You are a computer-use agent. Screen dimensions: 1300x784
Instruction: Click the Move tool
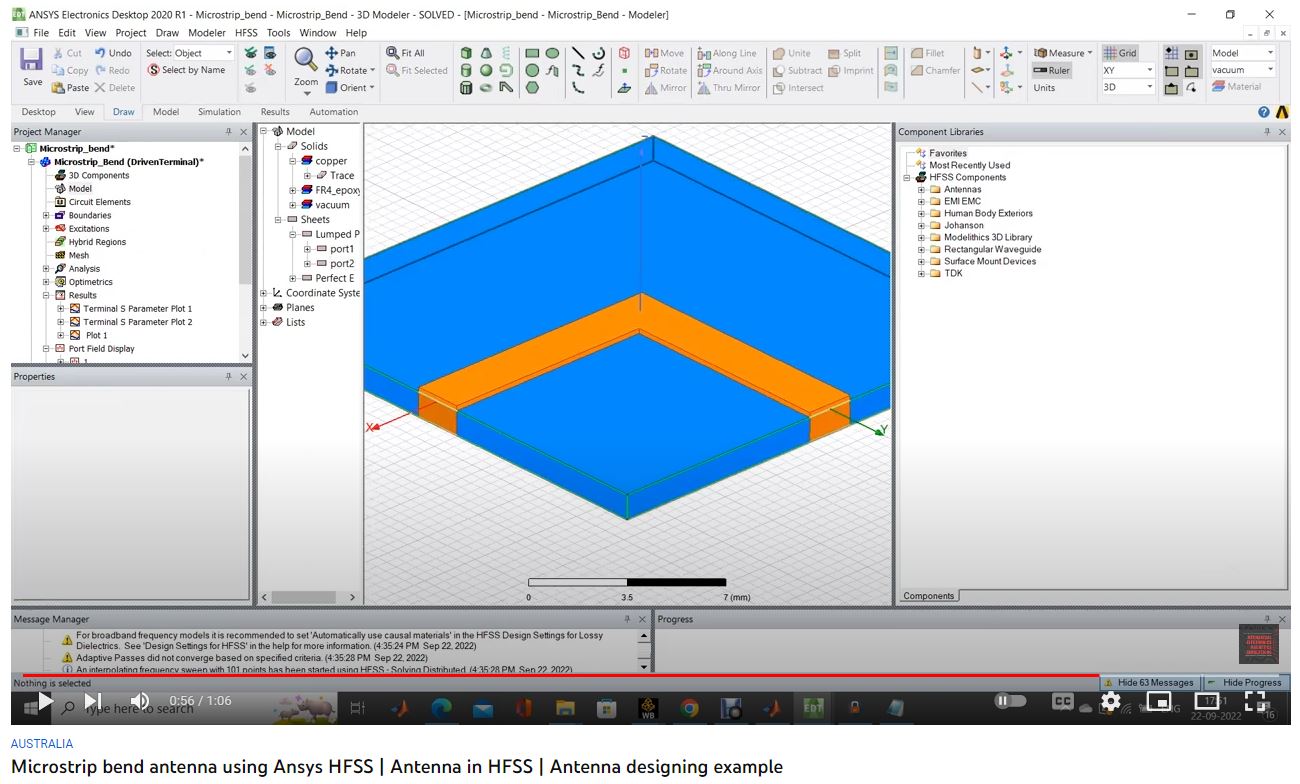[x=665, y=53]
